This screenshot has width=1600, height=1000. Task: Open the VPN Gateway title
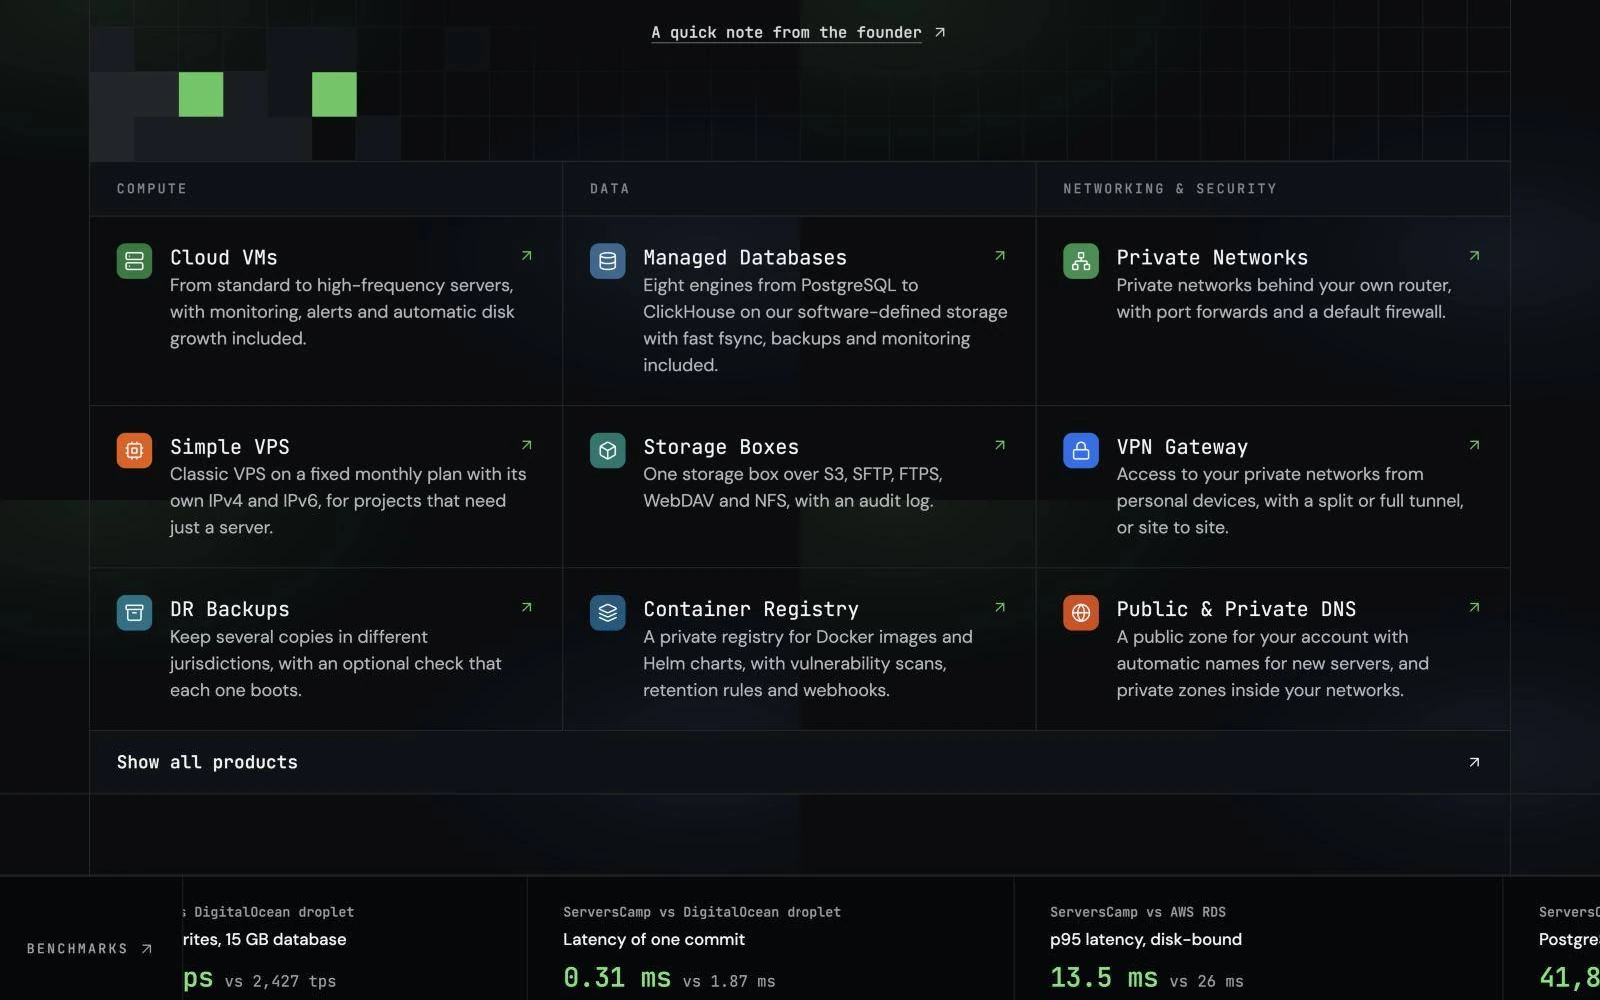pos(1182,446)
